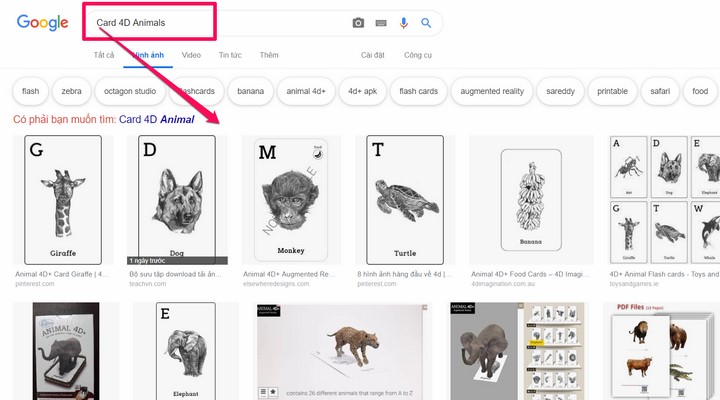Click toysandgames.ie source text
This screenshot has width=720, height=400.
[634, 284]
